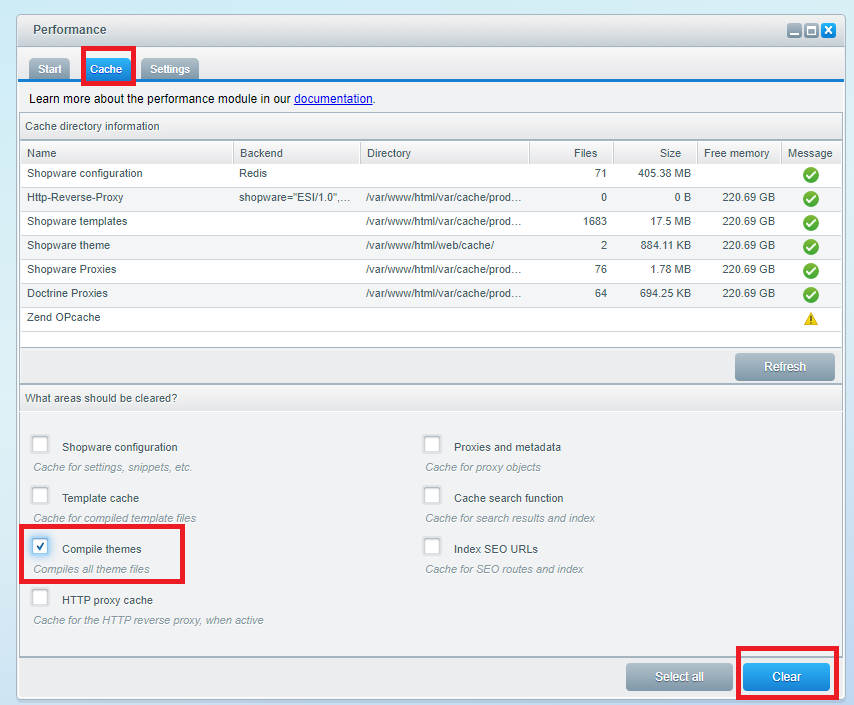Viewport: 854px width, 705px height.
Task: Click the yellow warning icon for Zend OPcache
Action: point(810,319)
